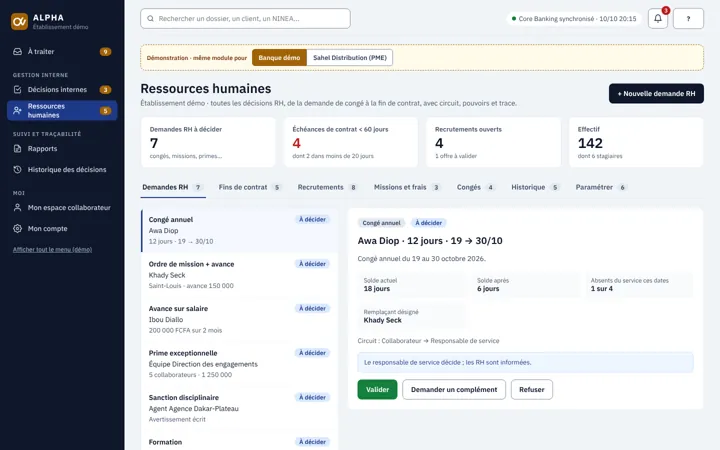
Task: Click Demandes RH à décider card
Action: click(x=208, y=142)
